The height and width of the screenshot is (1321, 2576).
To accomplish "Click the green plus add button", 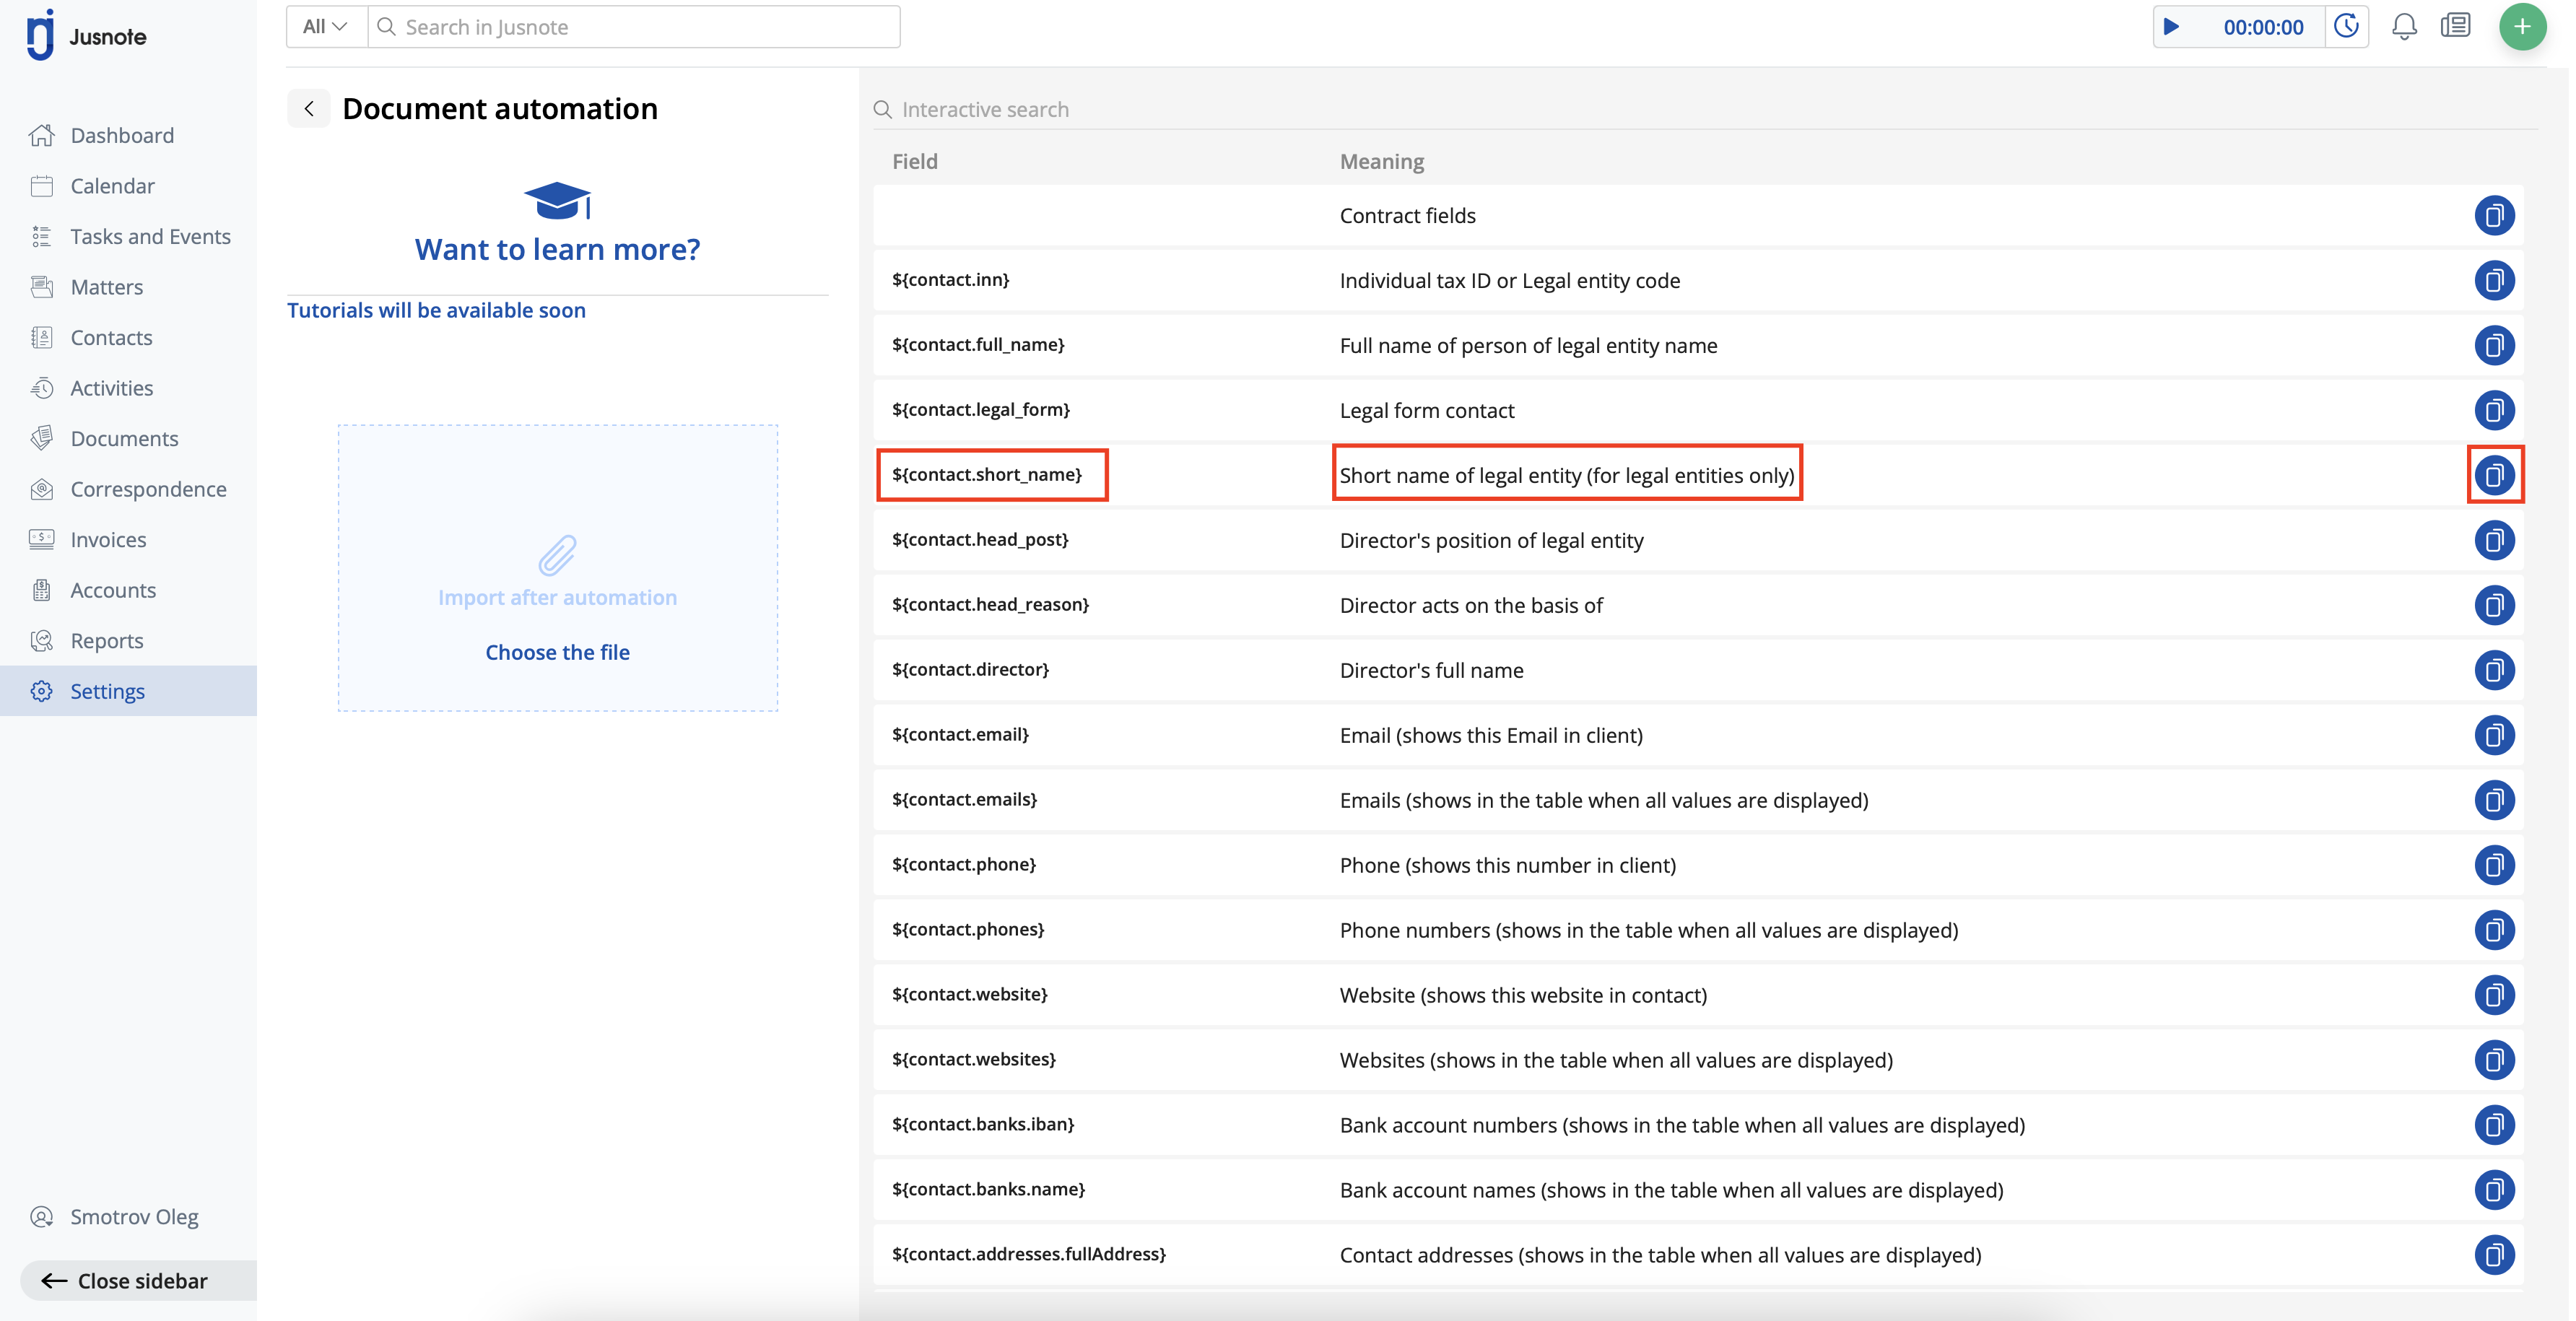I will coord(2522,27).
